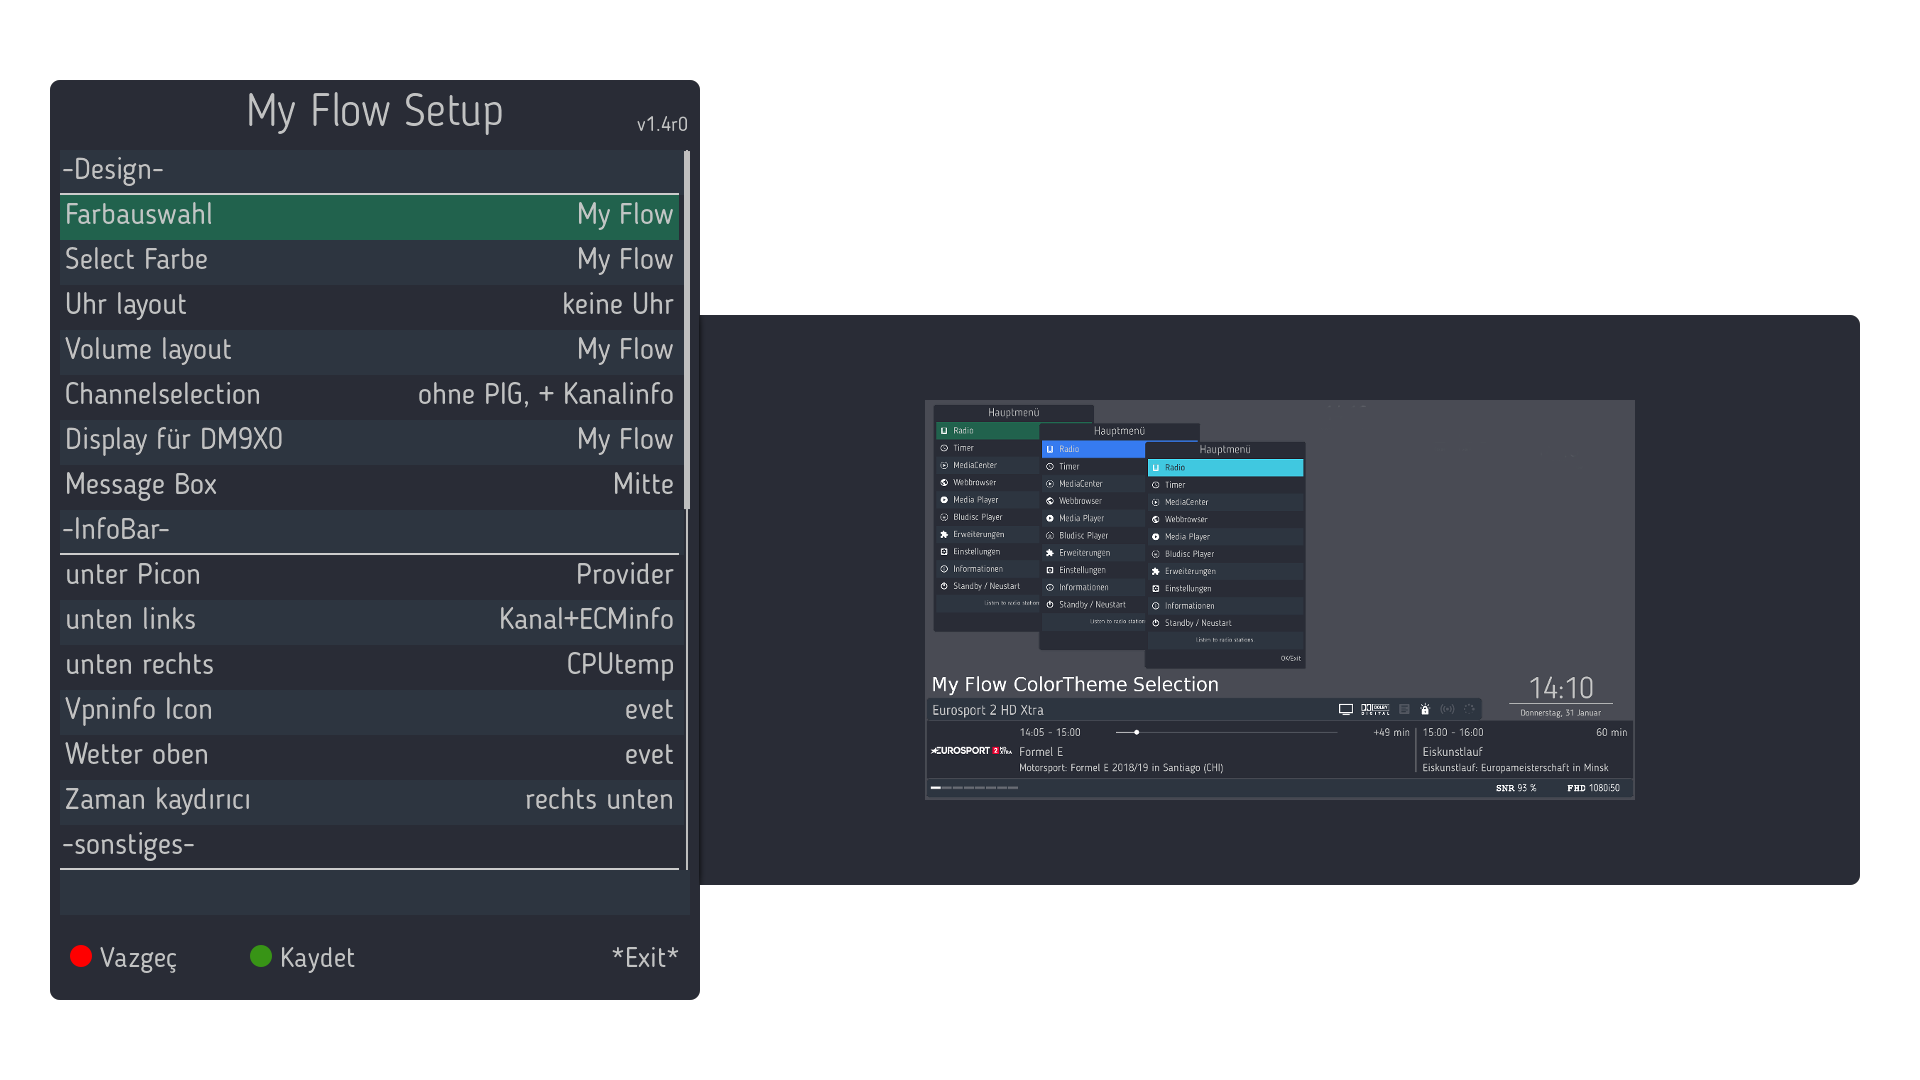Click the Eurosport logo in preview infobar

tap(970, 751)
